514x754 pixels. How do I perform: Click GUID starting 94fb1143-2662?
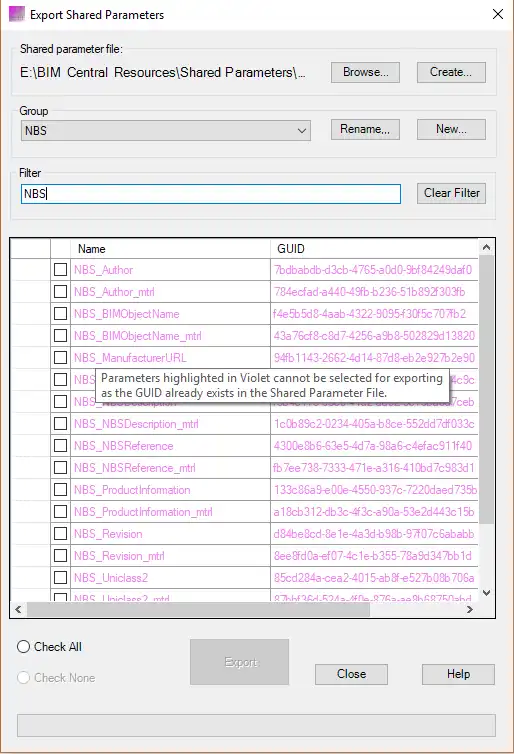tap(374, 358)
